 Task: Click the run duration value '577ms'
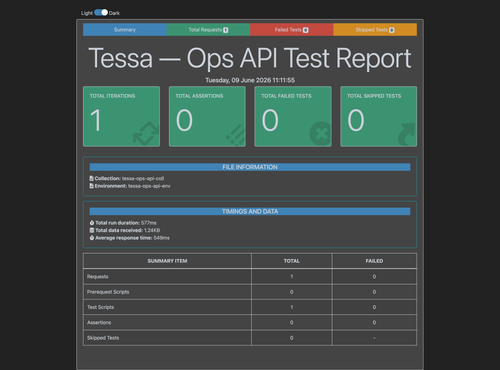click(x=149, y=223)
